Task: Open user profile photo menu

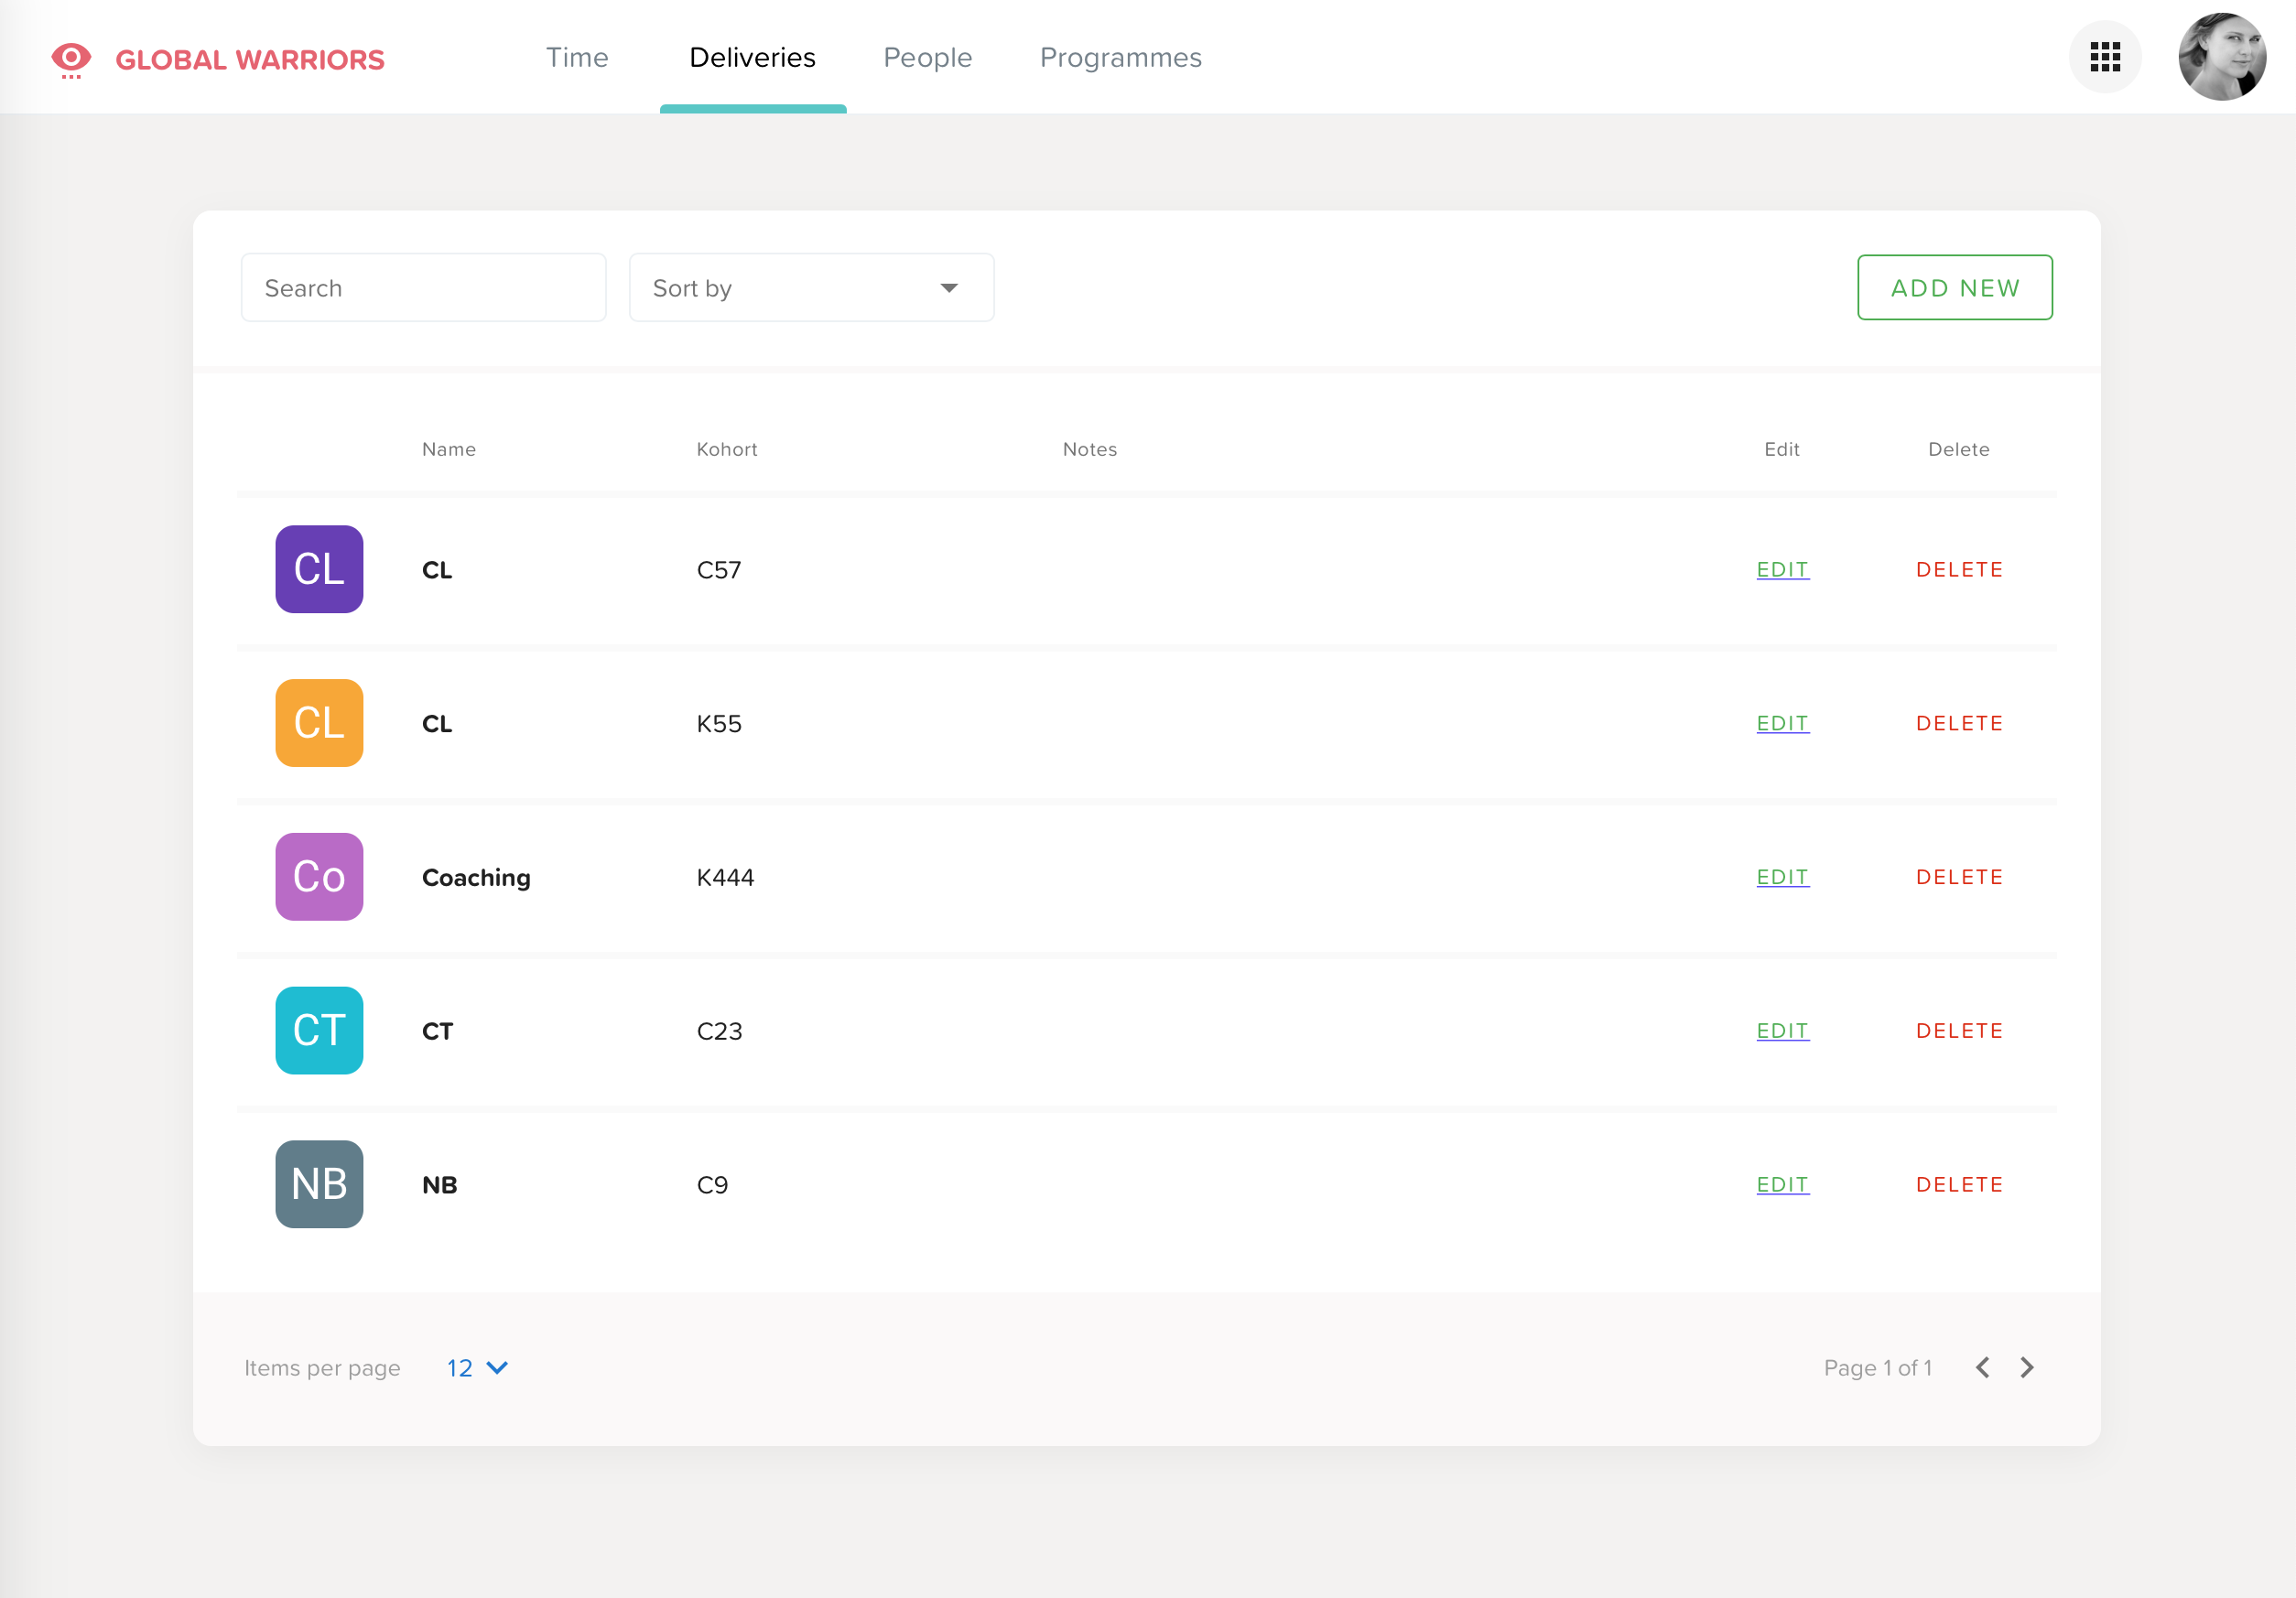Action: [2221, 57]
